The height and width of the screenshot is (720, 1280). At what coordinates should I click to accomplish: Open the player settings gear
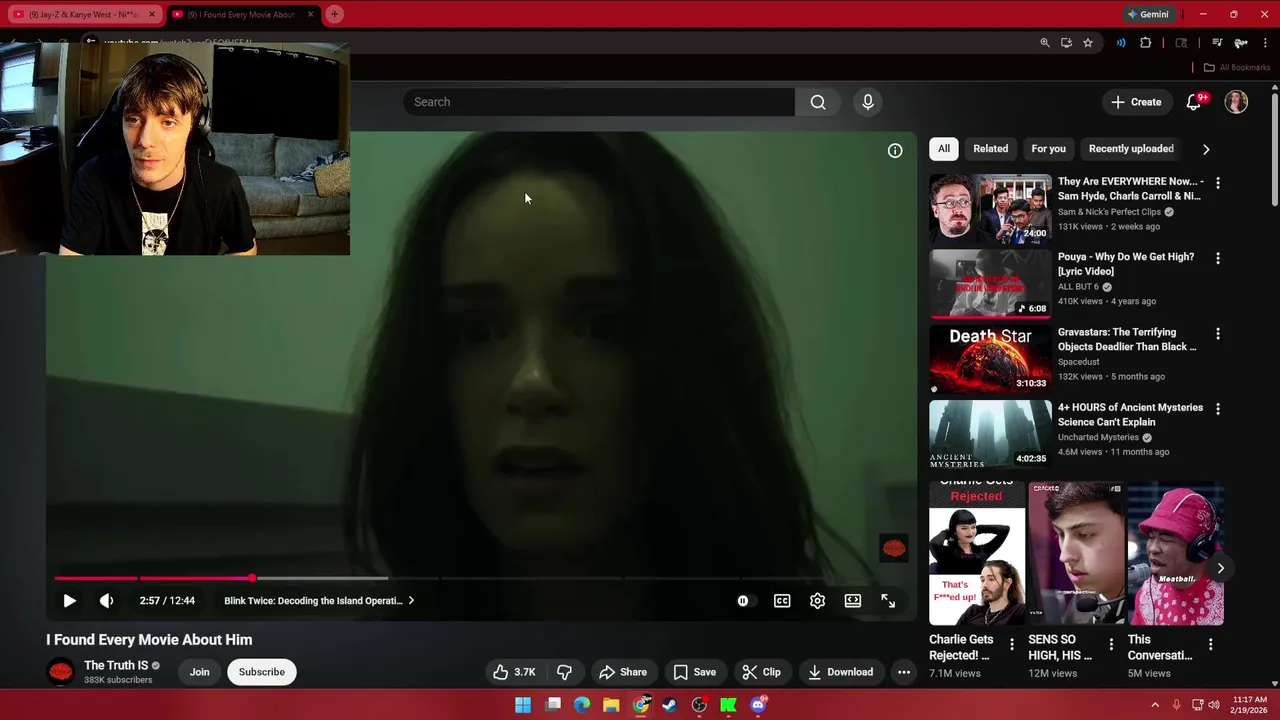click(x=817, y=601)
